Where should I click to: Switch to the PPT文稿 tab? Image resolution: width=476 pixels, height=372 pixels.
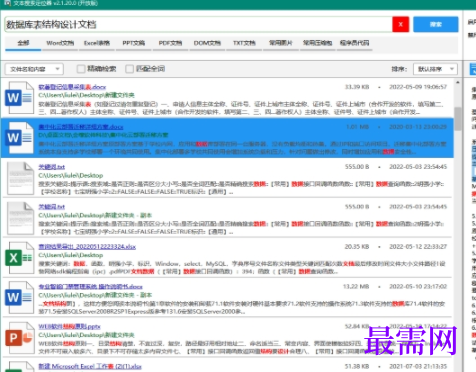click(133, 43)
